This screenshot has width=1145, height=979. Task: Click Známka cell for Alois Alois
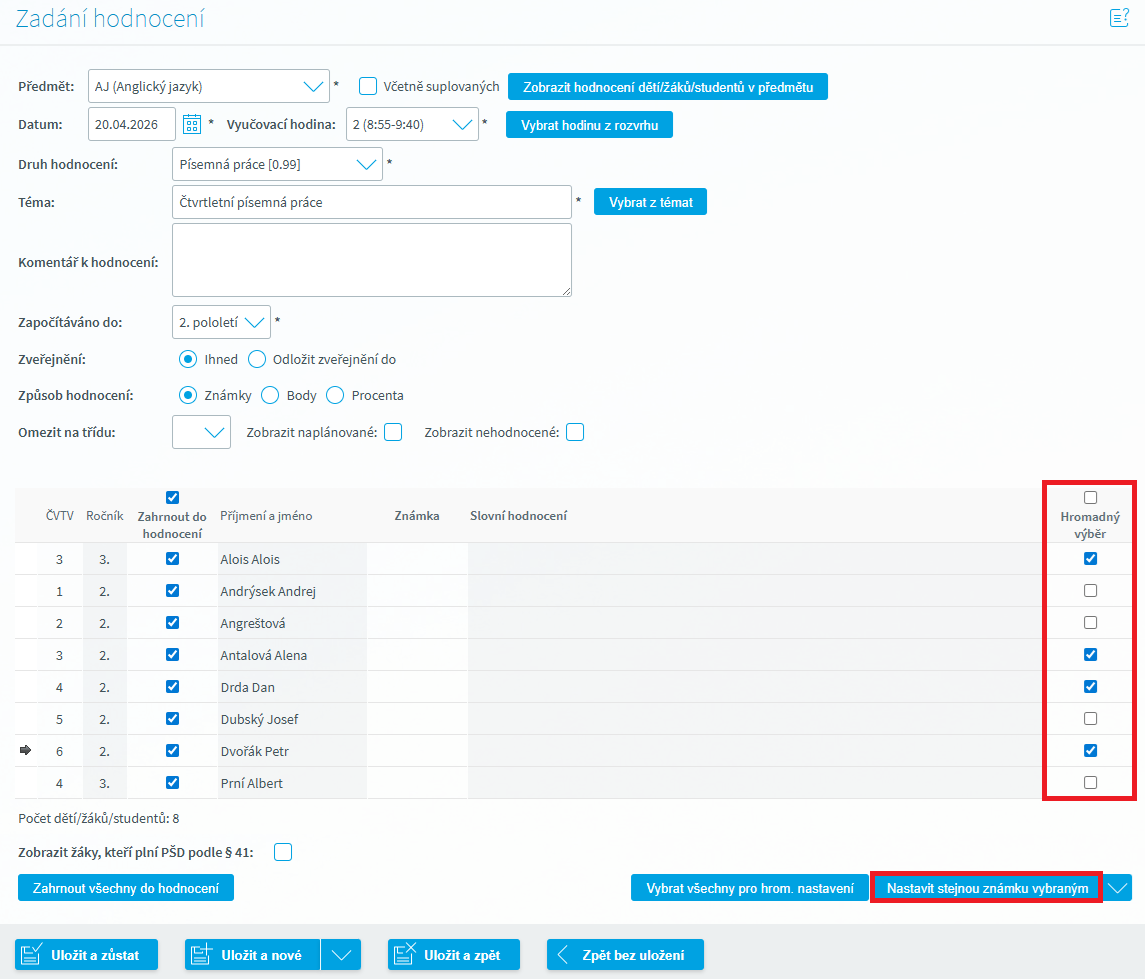417,559
